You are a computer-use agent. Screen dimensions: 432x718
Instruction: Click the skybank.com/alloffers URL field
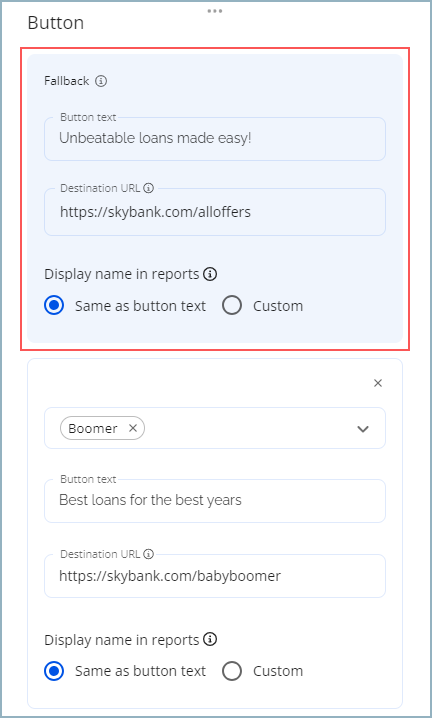pos(215,212)
